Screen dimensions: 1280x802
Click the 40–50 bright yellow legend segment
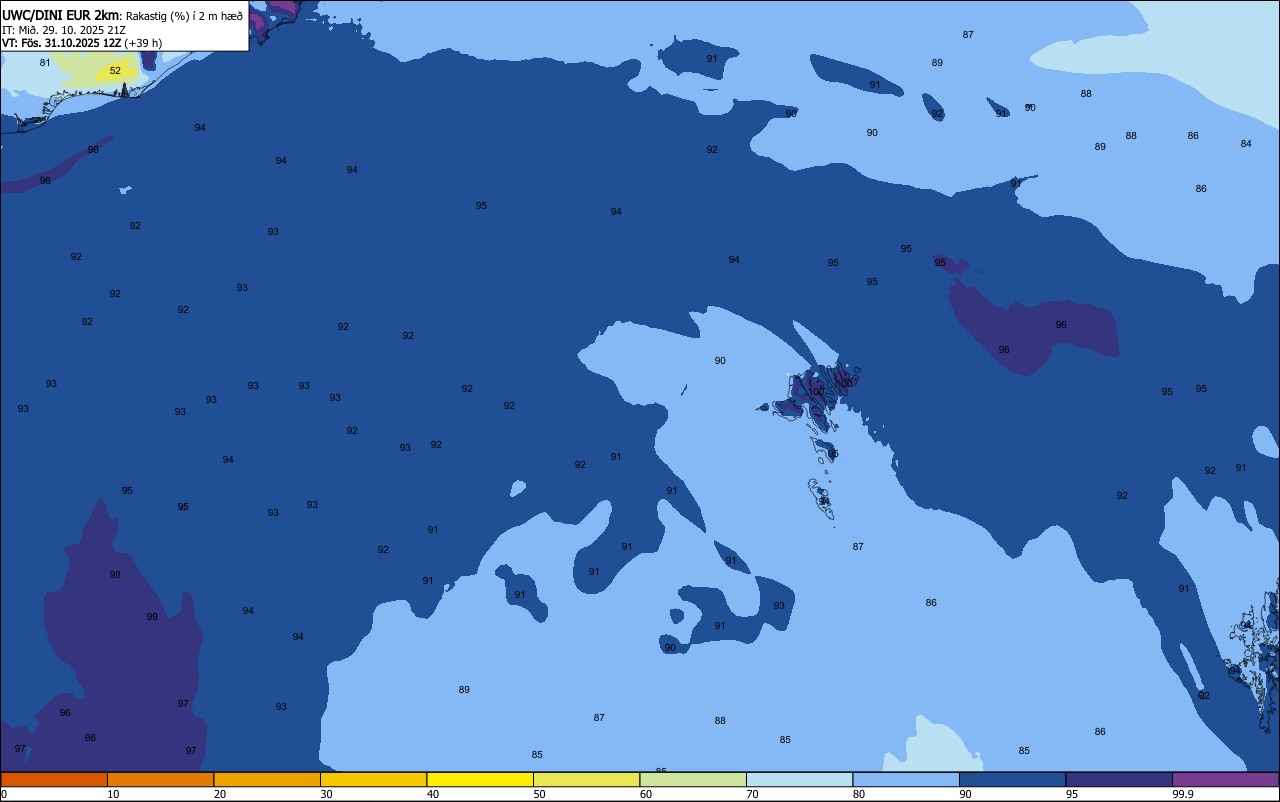(480, 779)
